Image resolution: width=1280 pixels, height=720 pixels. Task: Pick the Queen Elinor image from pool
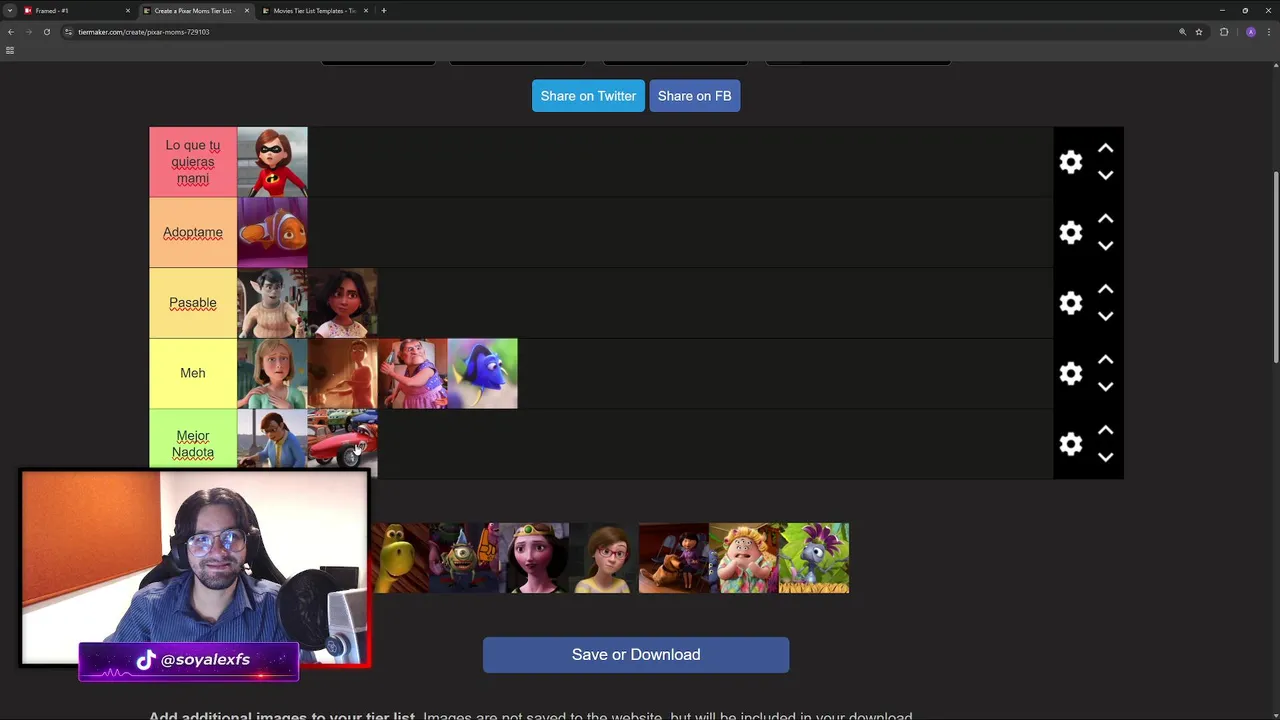coord(534,558)
